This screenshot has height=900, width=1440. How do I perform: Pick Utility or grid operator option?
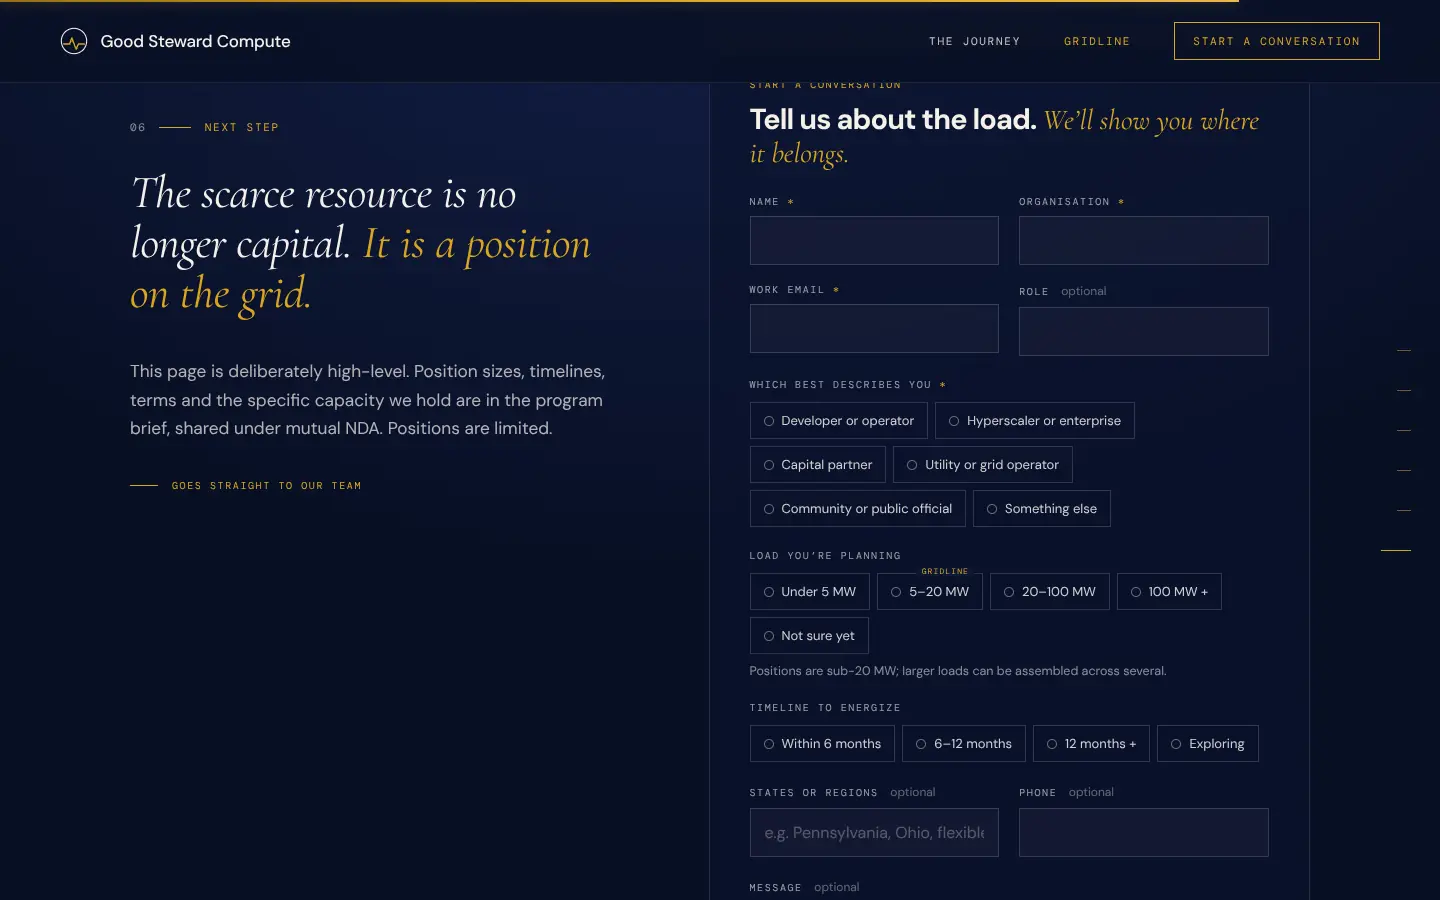(x=983, y=465)
